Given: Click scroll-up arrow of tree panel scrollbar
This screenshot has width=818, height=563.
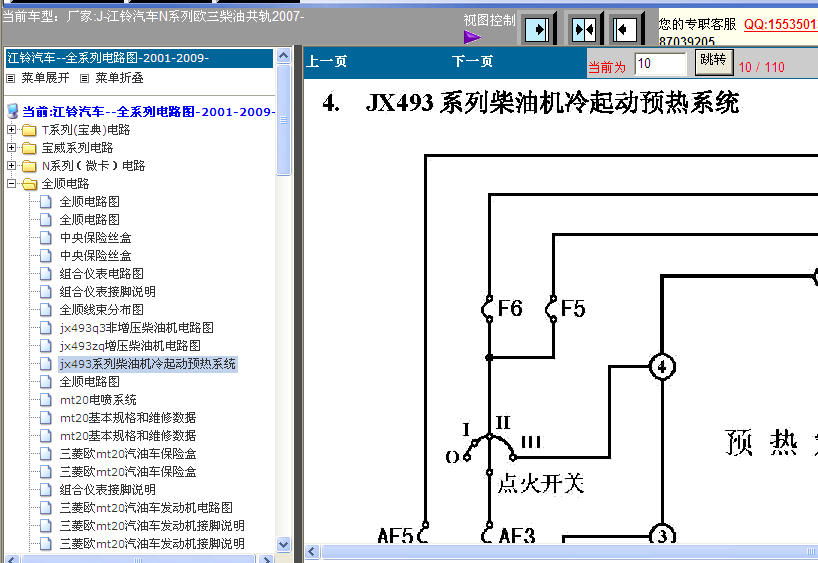Looking at the screenshot, I should tap(283, 56).
